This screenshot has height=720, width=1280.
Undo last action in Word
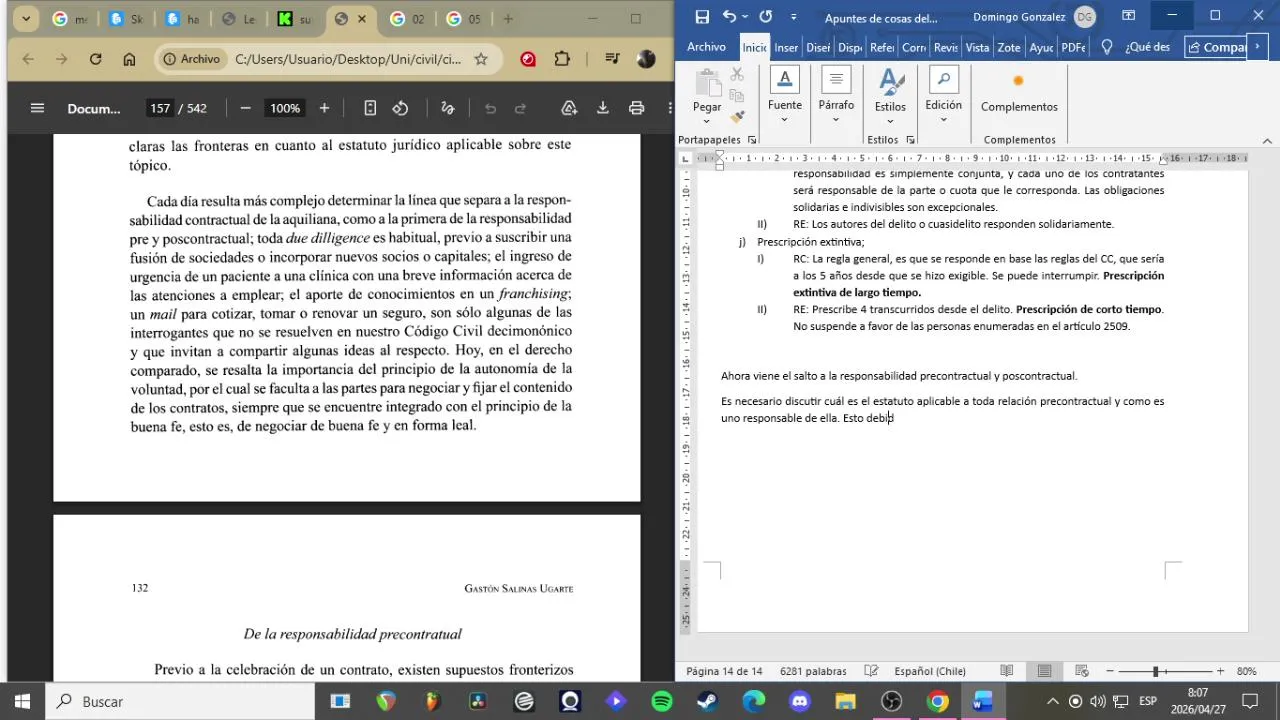(729, 17)
